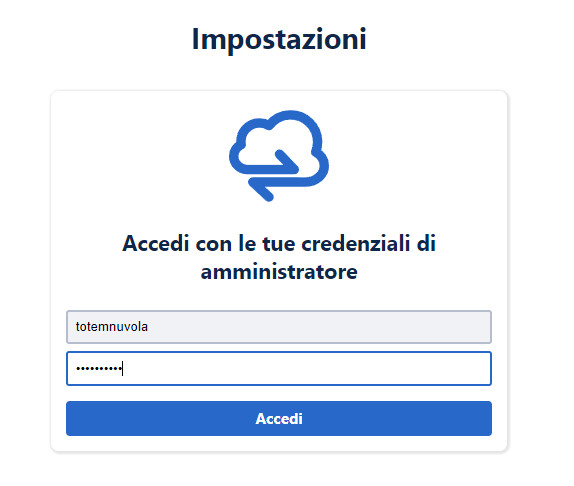Submit login with the Accedi button

[x=279, y=418]
